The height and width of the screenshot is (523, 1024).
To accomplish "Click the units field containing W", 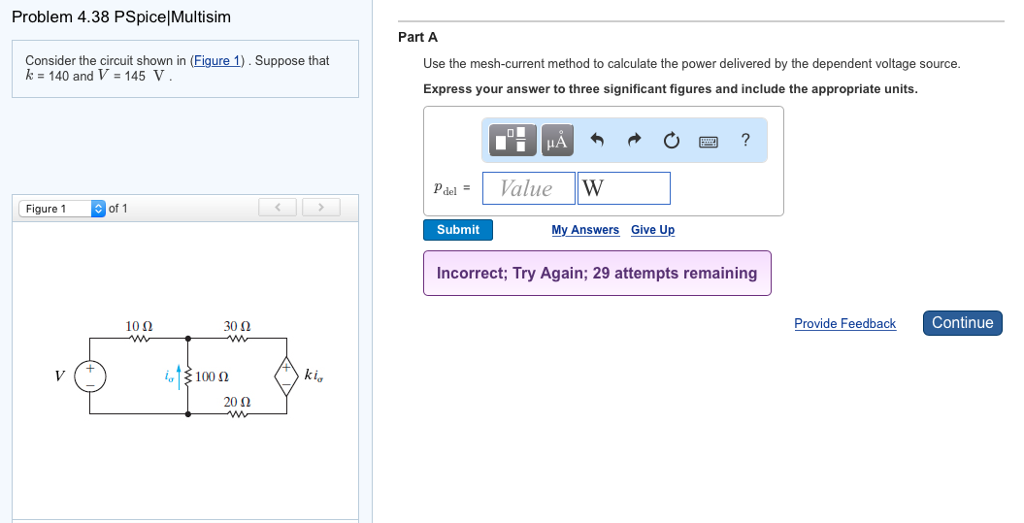I will 624,188.
